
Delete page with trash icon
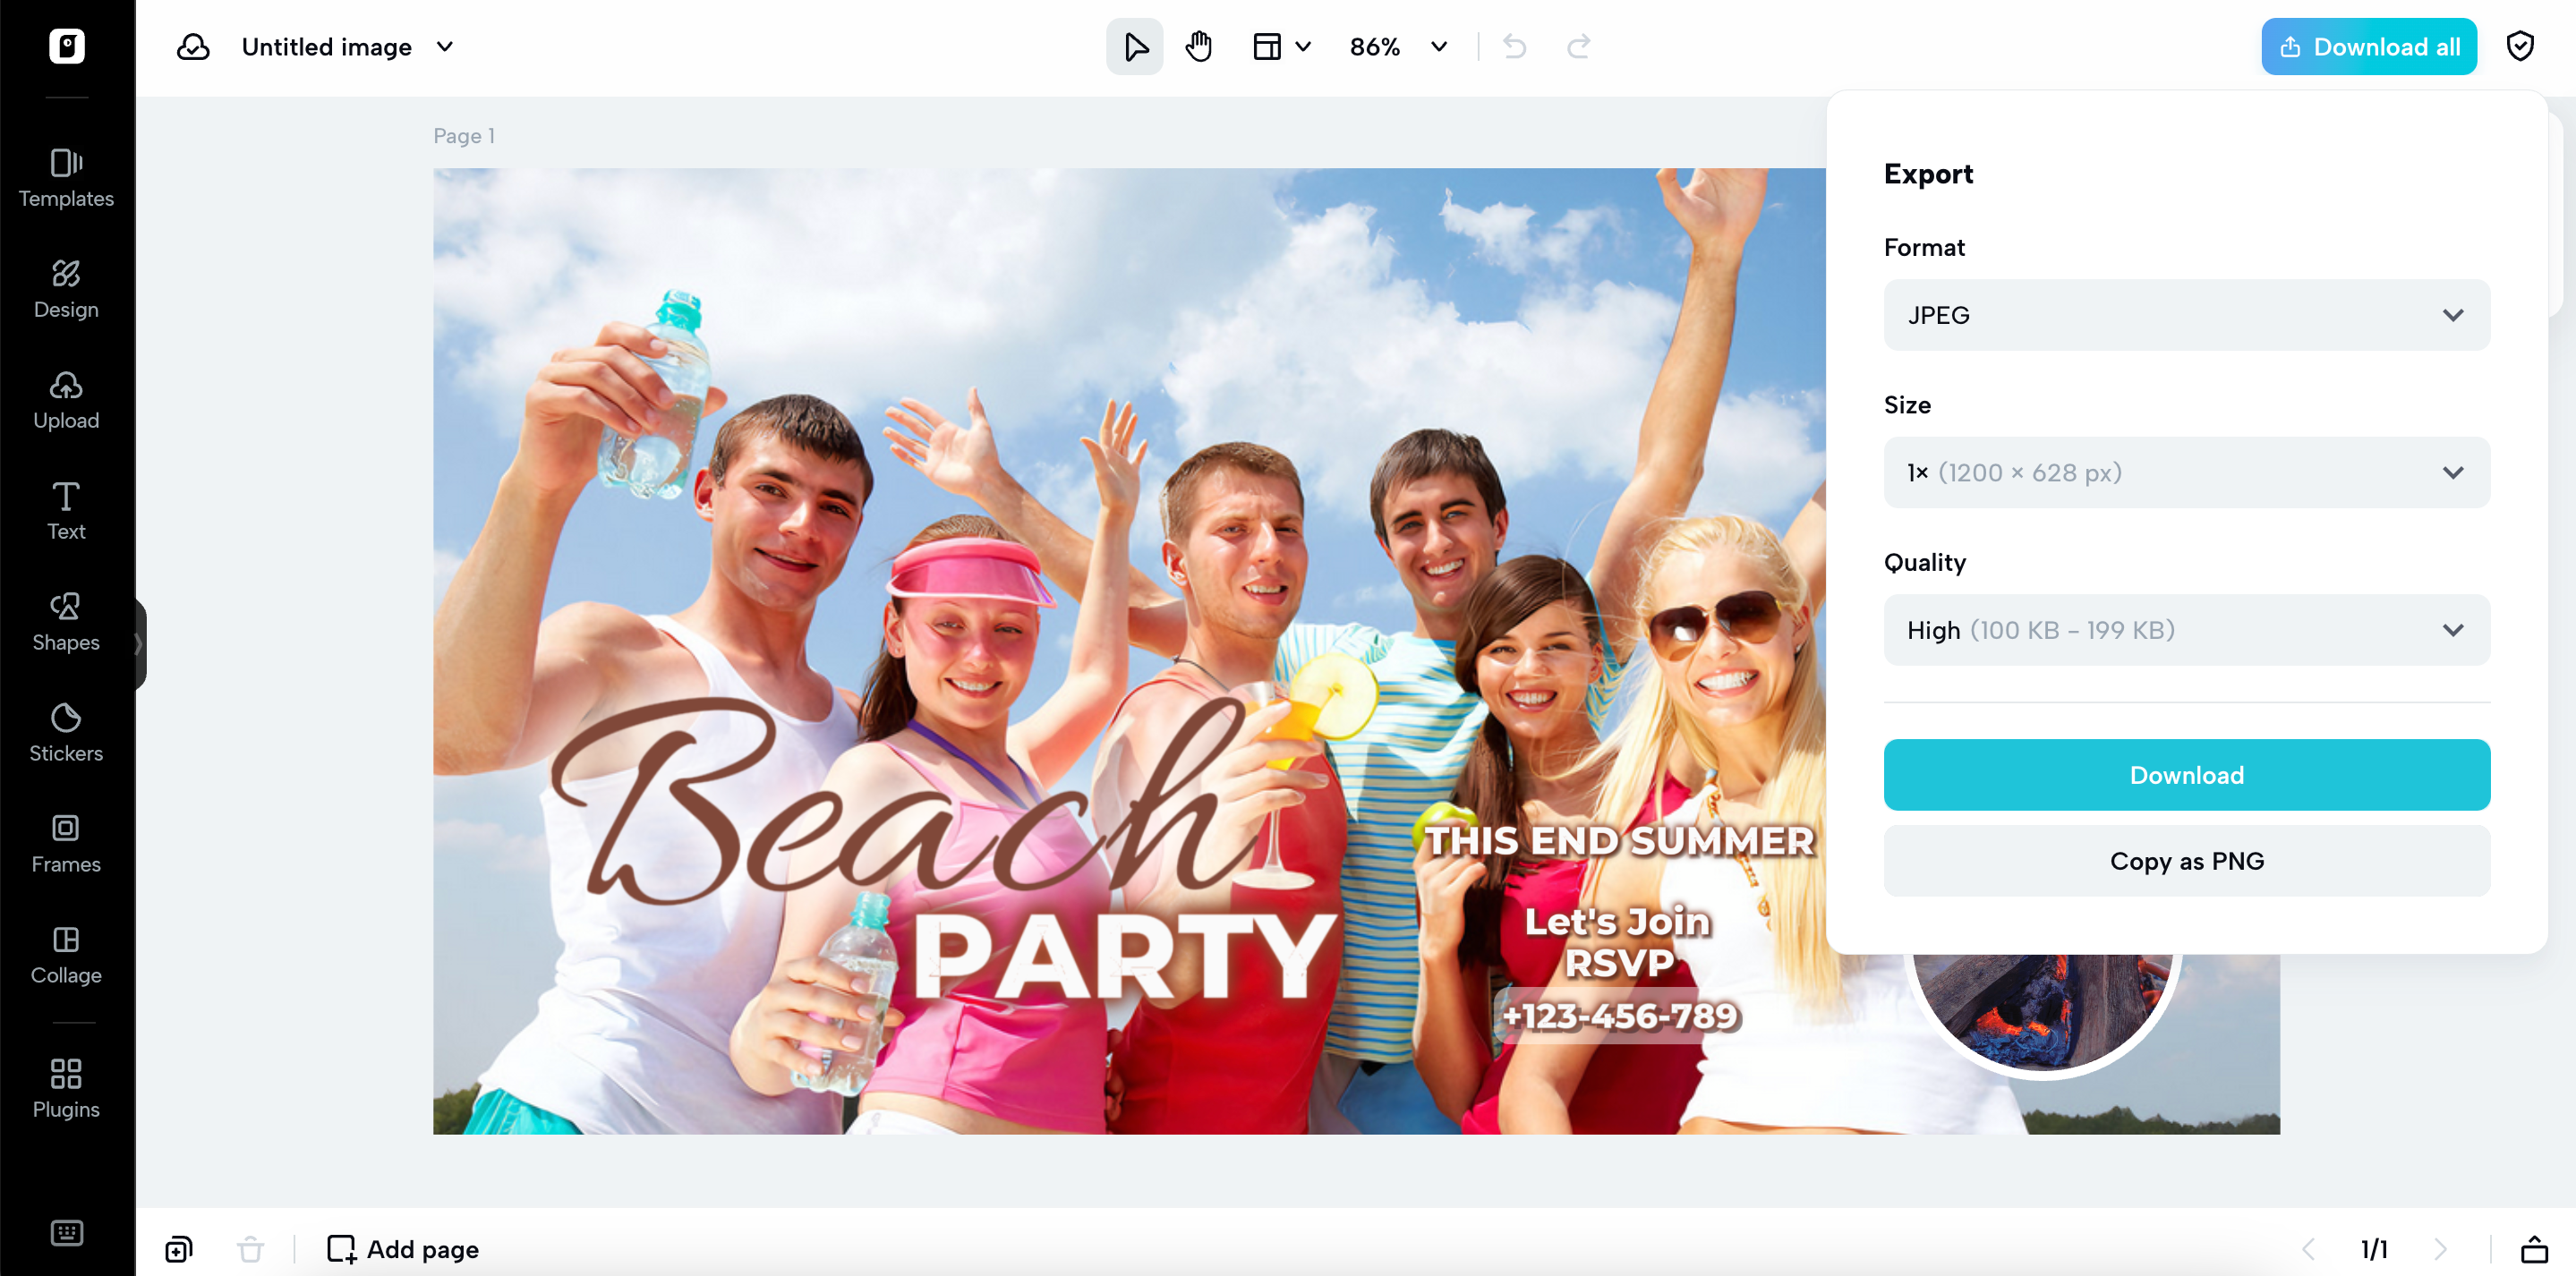click(x=250, y=1249)
